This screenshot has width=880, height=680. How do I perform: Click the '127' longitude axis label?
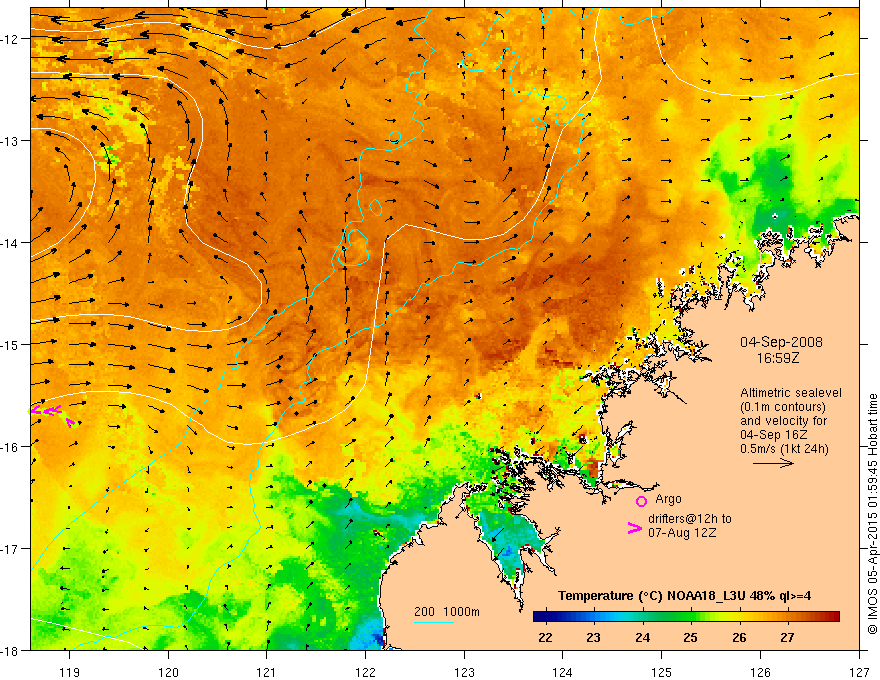coord(859,672)
